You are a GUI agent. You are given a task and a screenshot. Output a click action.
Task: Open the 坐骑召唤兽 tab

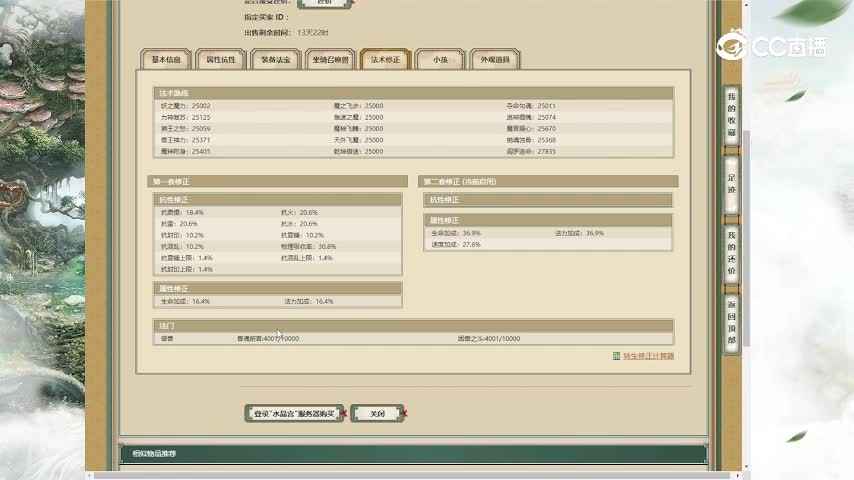[x=330, y=60]
